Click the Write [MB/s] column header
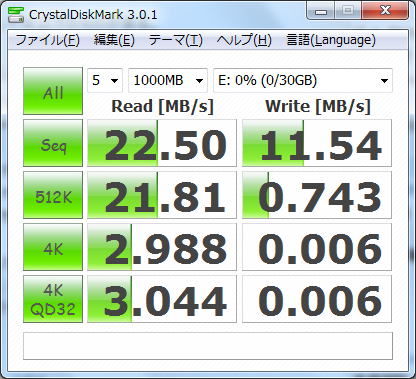Screen dimensions: 416x379 (x=318, y=107)
